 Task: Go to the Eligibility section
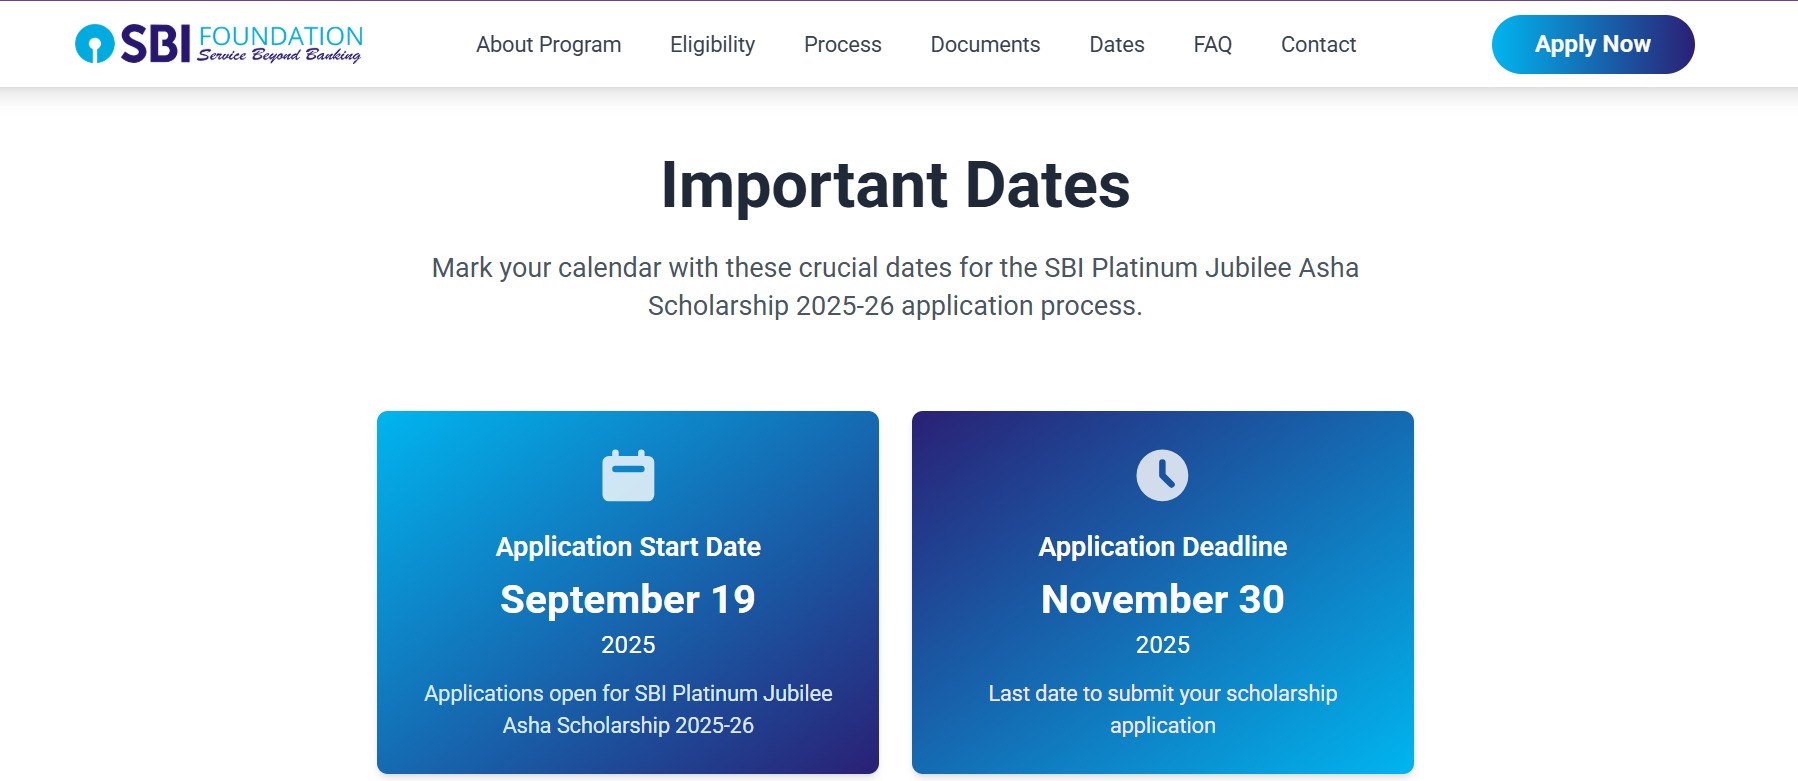(x=712, y=45)
